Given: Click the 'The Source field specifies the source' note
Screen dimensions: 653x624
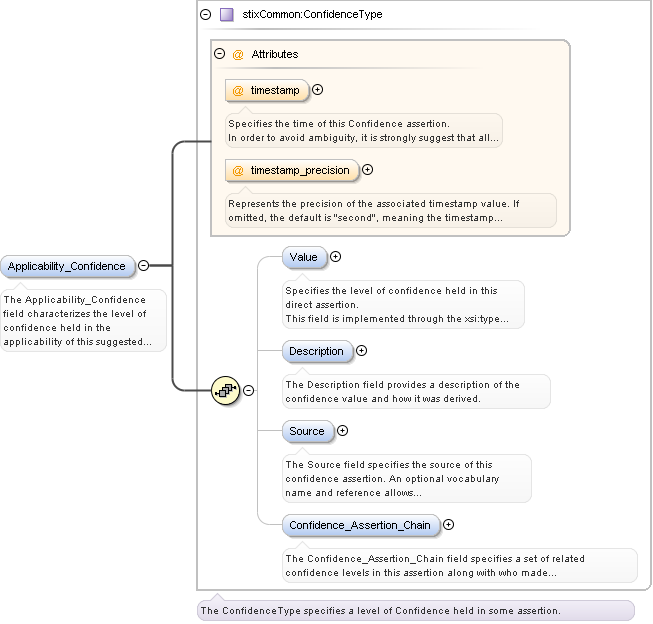Looking at the screenshot, I should [x=406, y=479].
